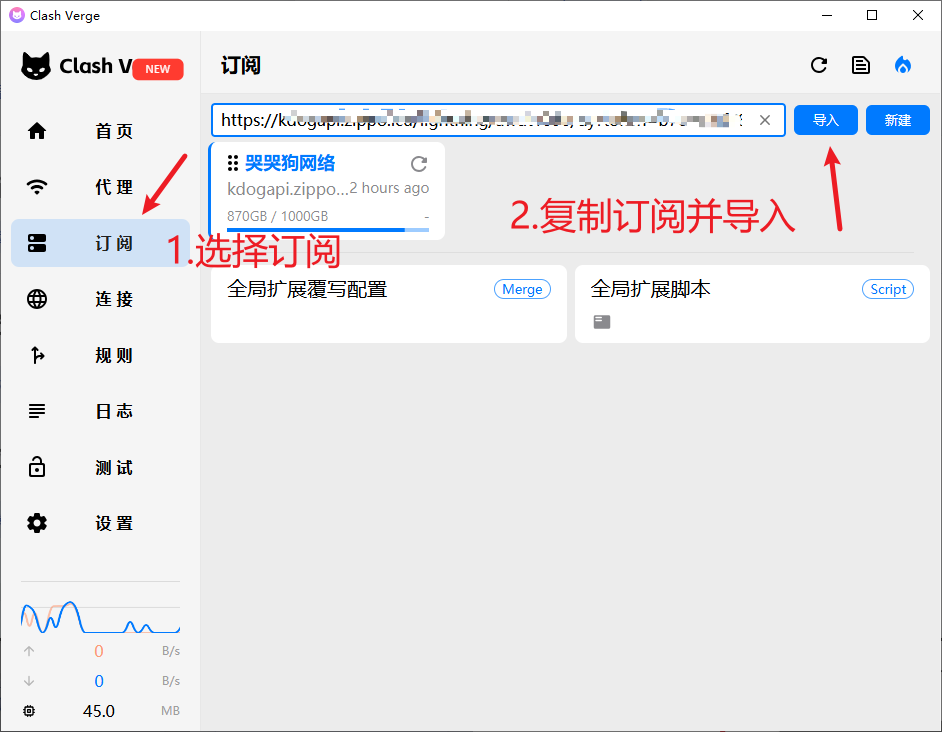Image resolution: width=942 pixels, height=732 pixels.
Task: Minimize the Clash Verge window
Action: click(827, 15)
